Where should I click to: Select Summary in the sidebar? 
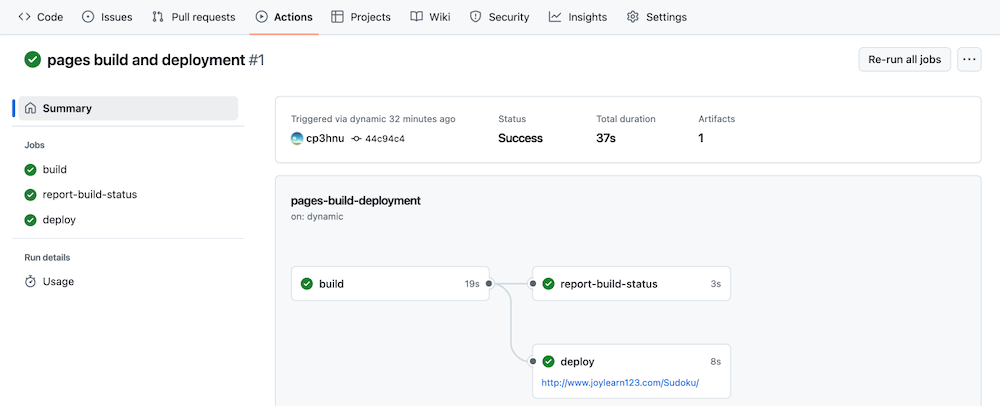(x=128, y=108)
